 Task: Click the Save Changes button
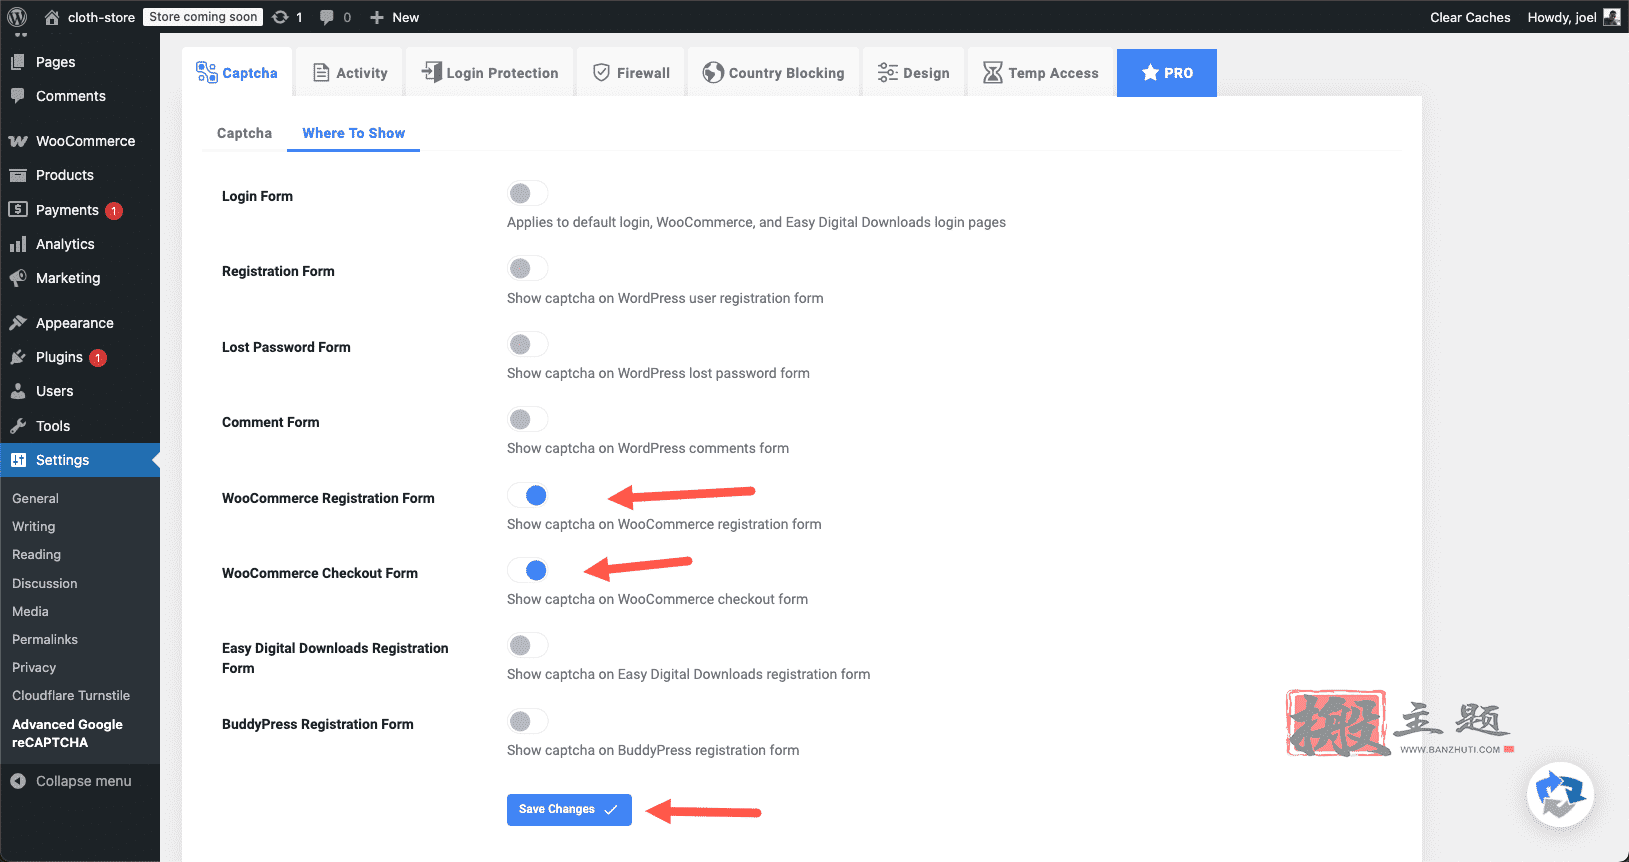569,810
